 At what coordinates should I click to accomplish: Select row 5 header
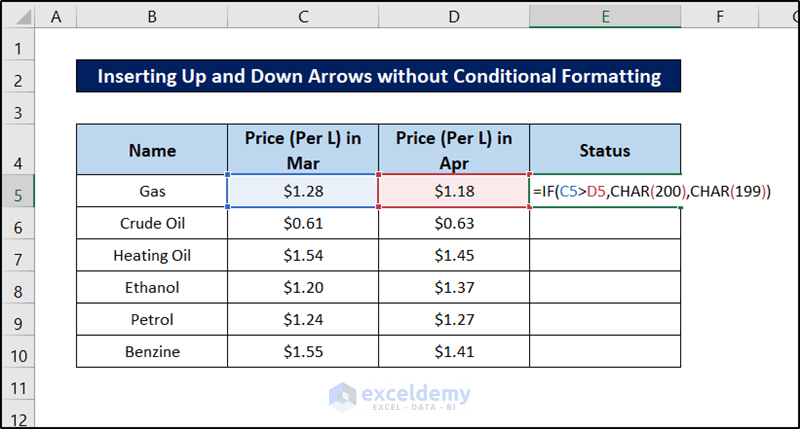click(x=19, y=191)
